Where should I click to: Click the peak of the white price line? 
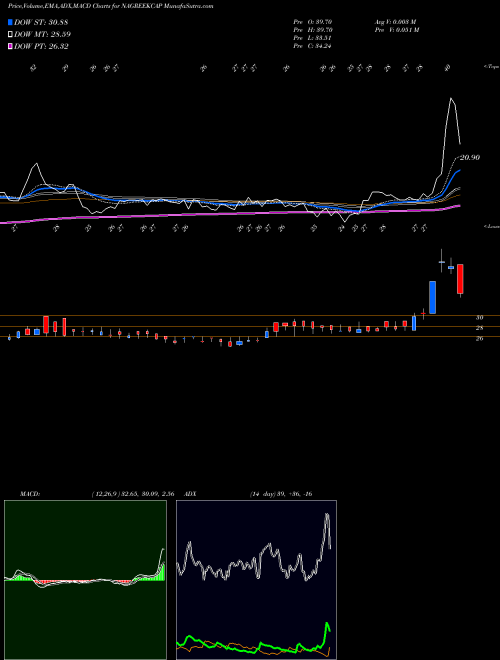pos(452,98)
